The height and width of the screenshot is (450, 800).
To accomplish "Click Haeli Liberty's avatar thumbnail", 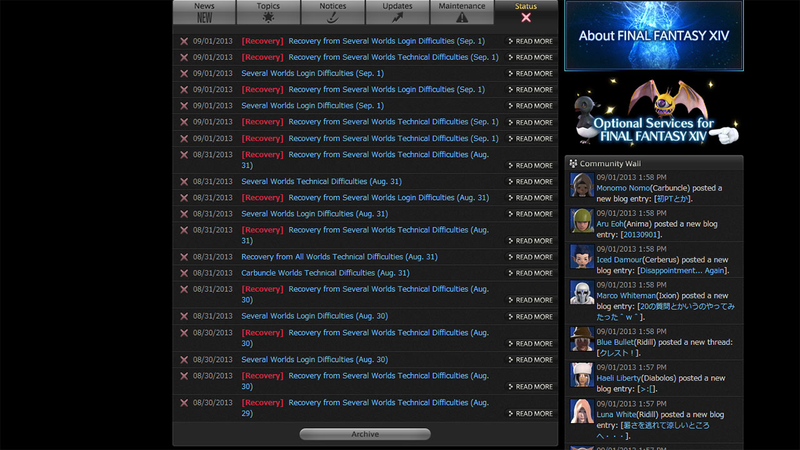I will pyautogui.click(x=582, y=374).
